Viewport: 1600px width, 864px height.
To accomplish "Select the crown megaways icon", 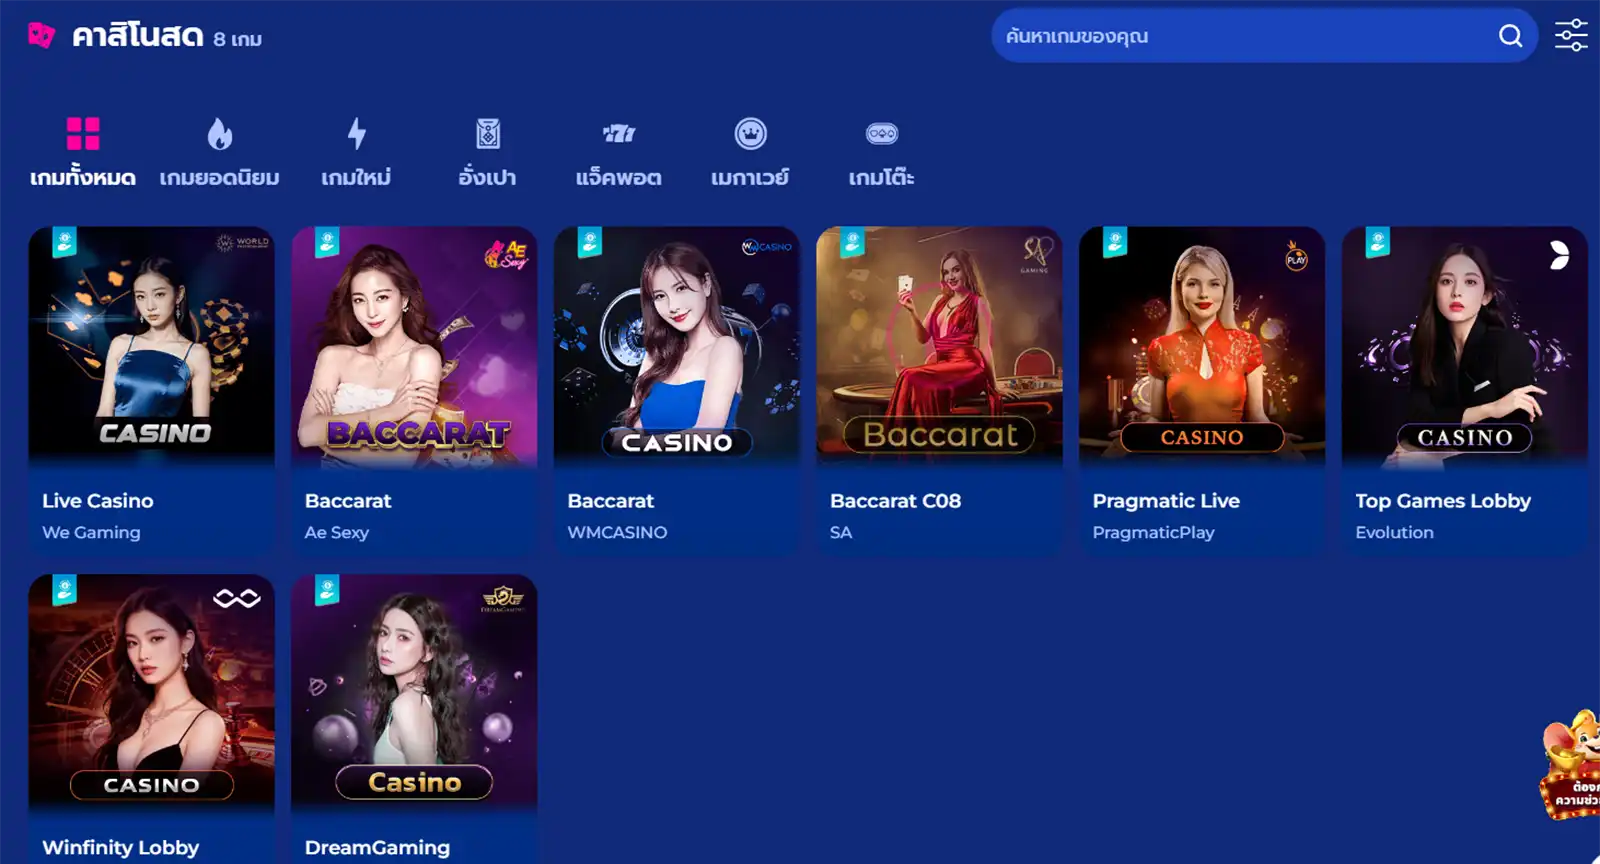I will pos(750,134).
